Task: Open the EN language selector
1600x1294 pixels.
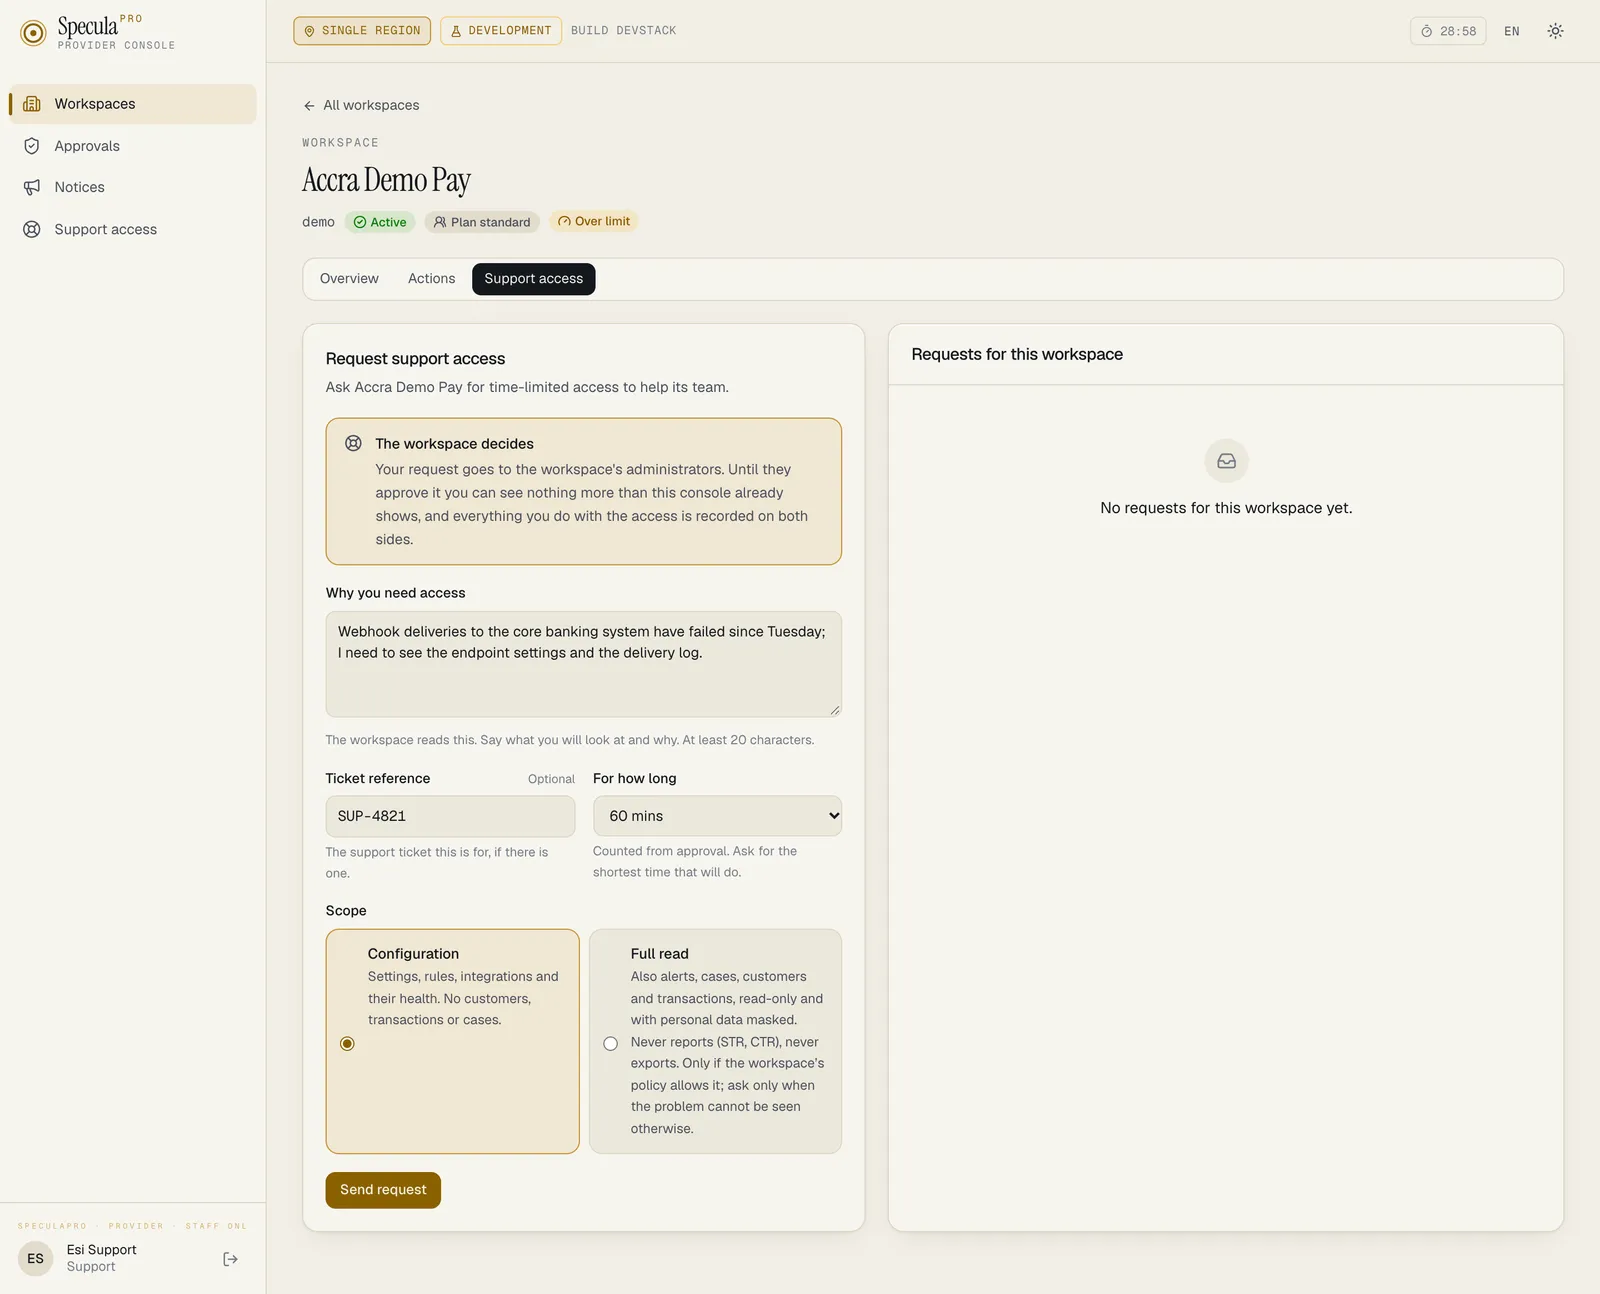Action: (x=1512, y=31)
